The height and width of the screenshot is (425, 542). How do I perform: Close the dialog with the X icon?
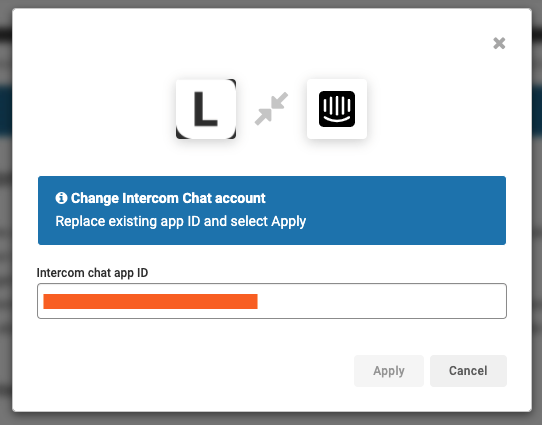499,43
